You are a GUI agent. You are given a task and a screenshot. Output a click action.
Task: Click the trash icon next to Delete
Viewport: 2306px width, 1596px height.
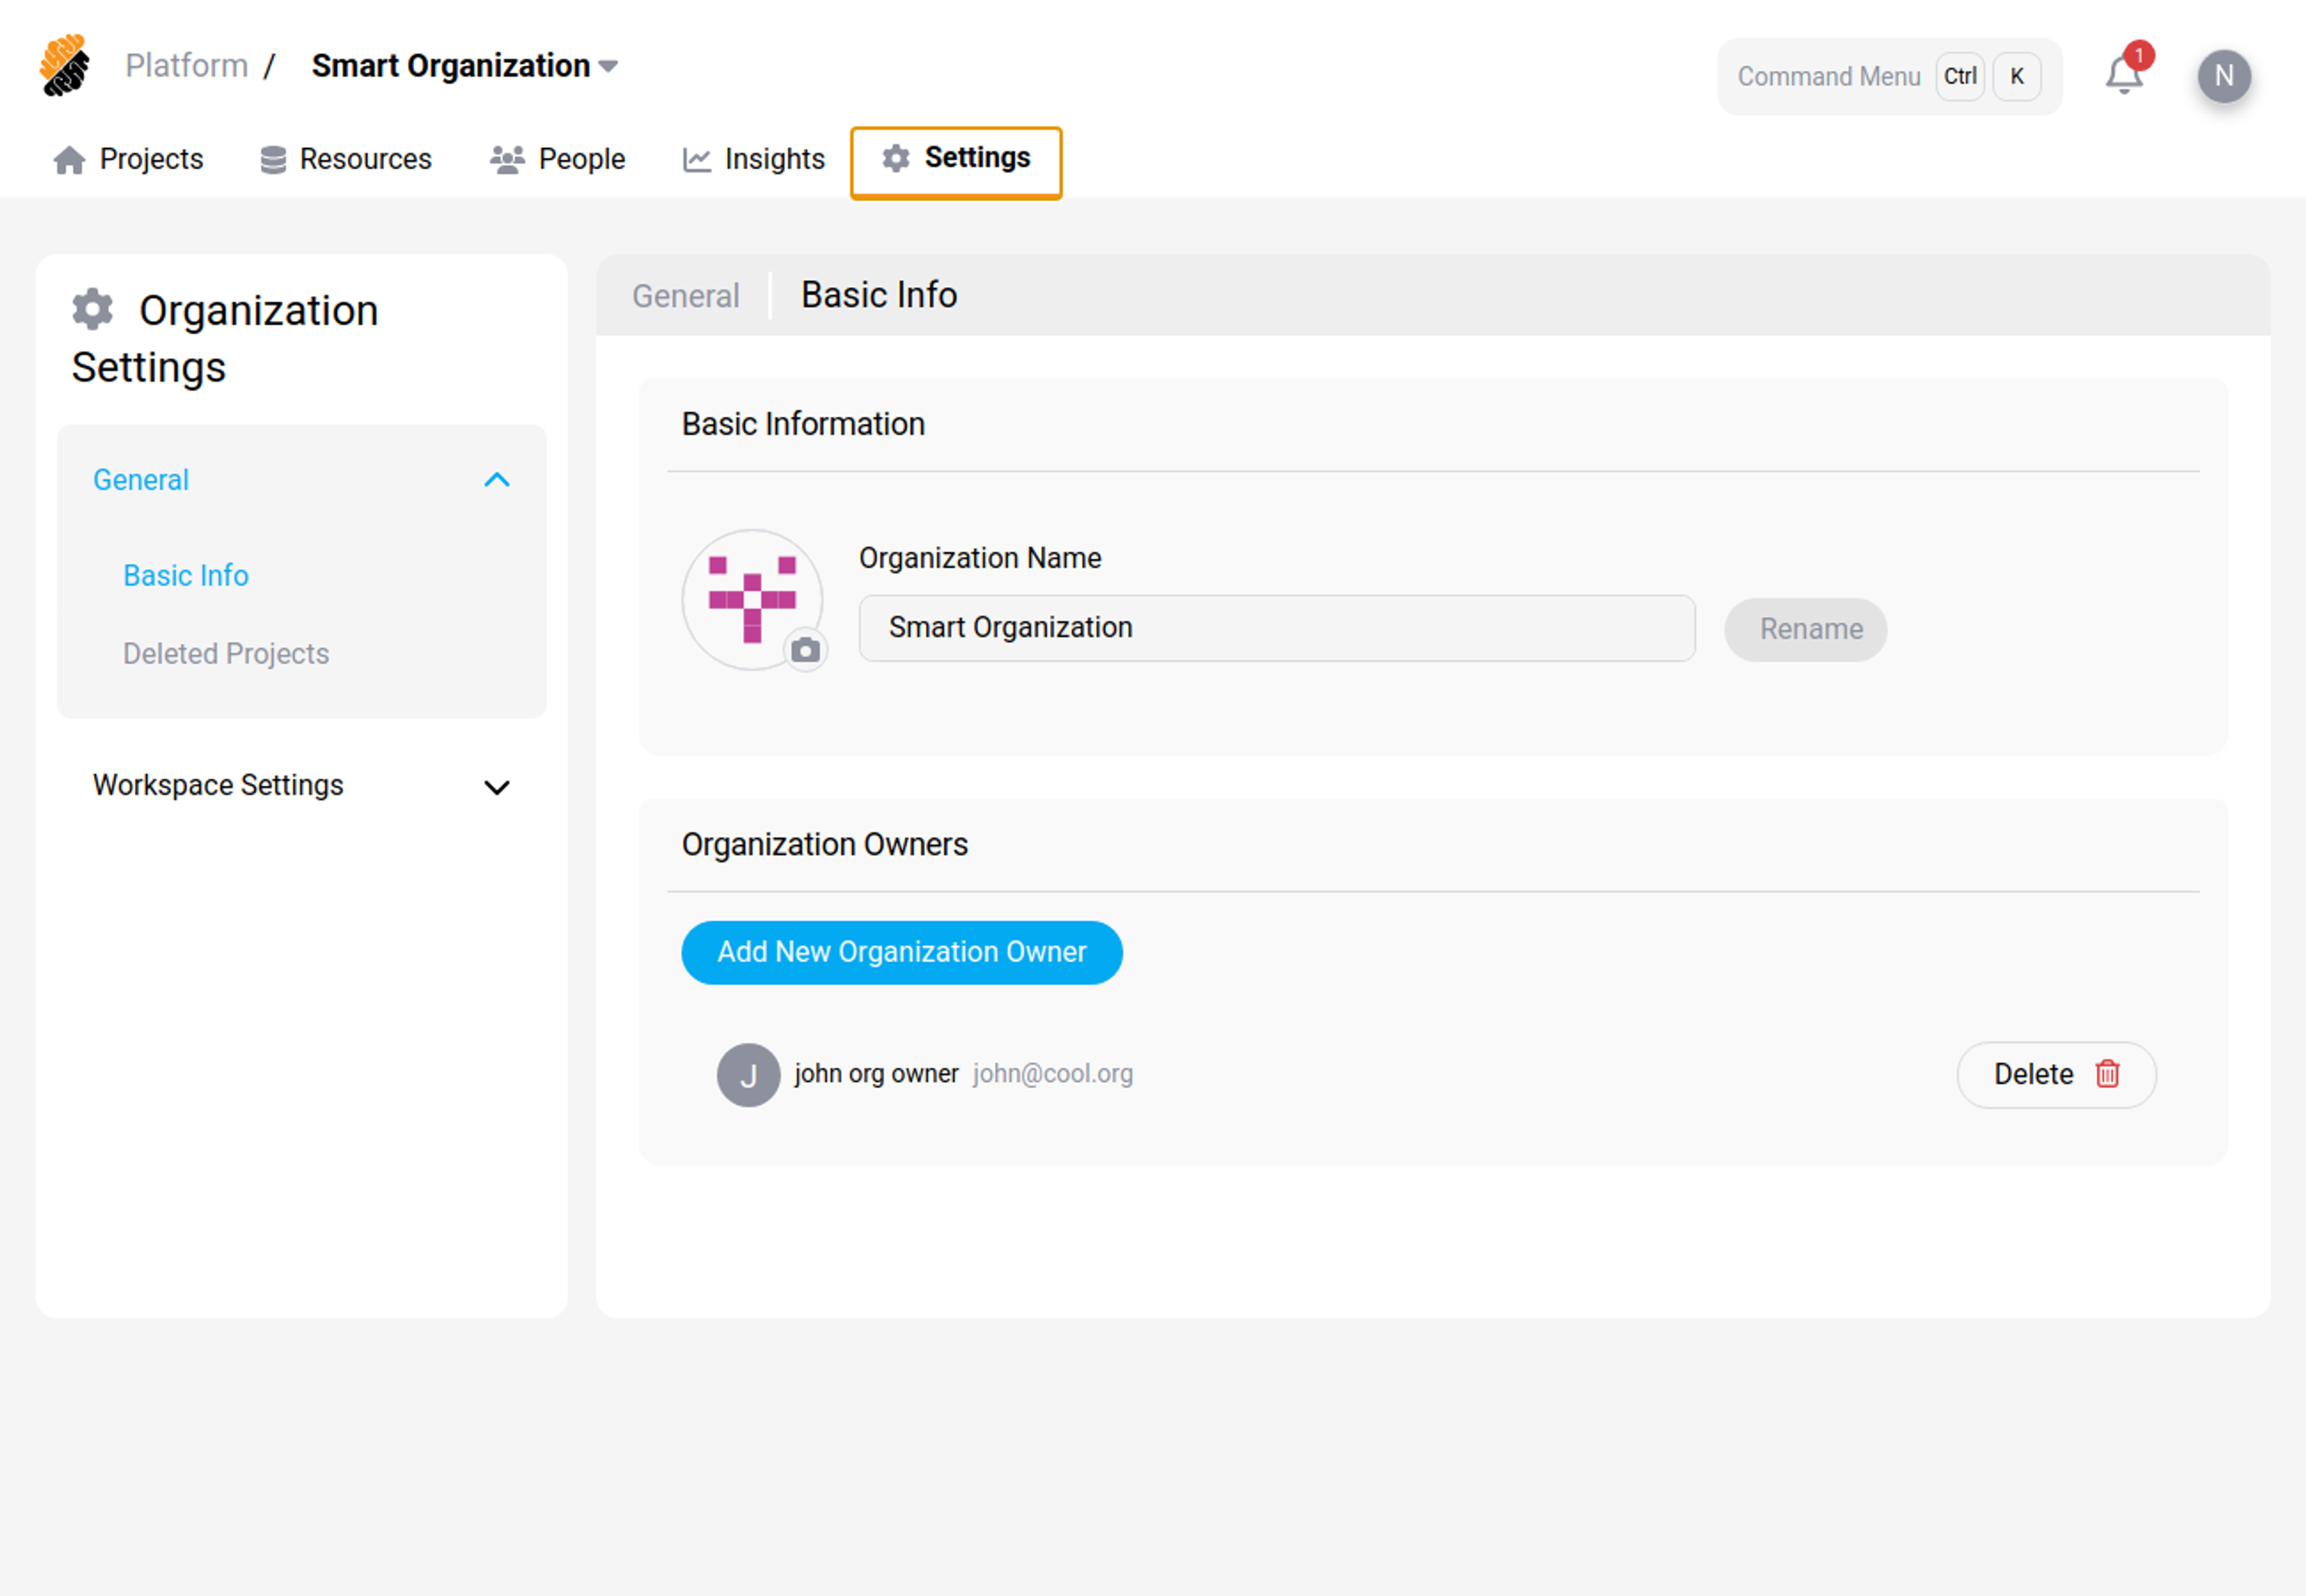pyautogui.click(x=2107, y=1074)
